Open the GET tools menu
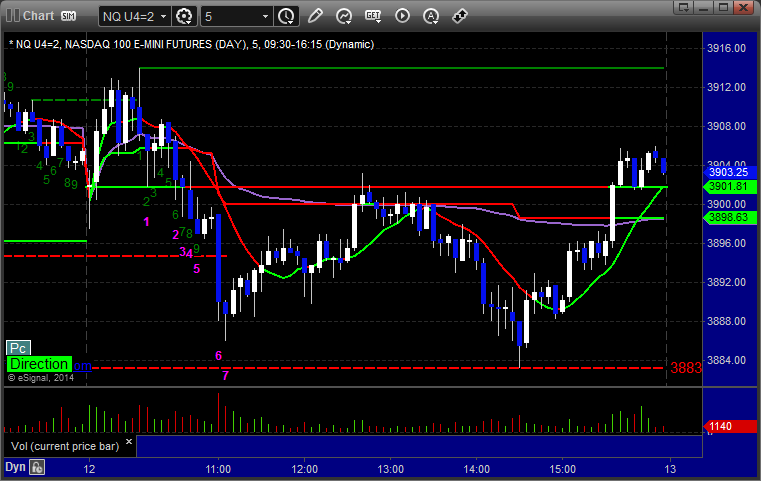The image size is (761, 481). [373, 16]
